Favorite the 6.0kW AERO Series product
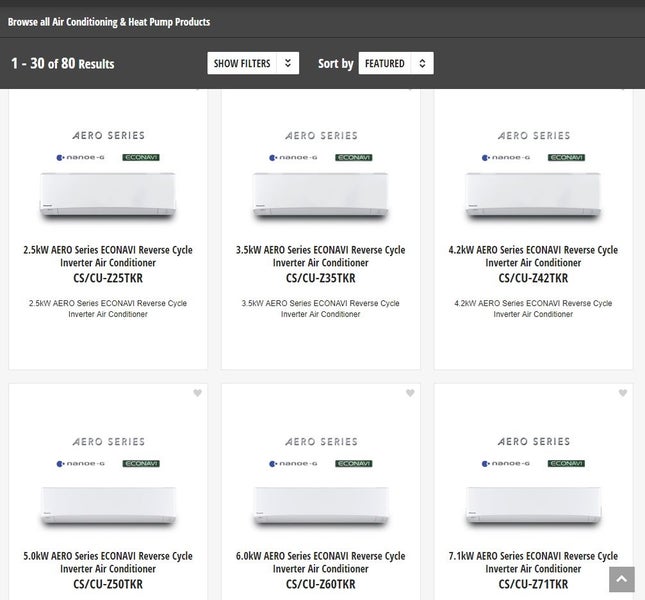 (410, 393)
